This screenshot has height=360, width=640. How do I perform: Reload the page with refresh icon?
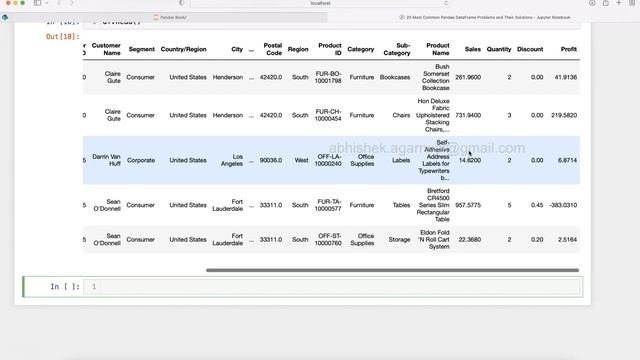coord(446,3)
